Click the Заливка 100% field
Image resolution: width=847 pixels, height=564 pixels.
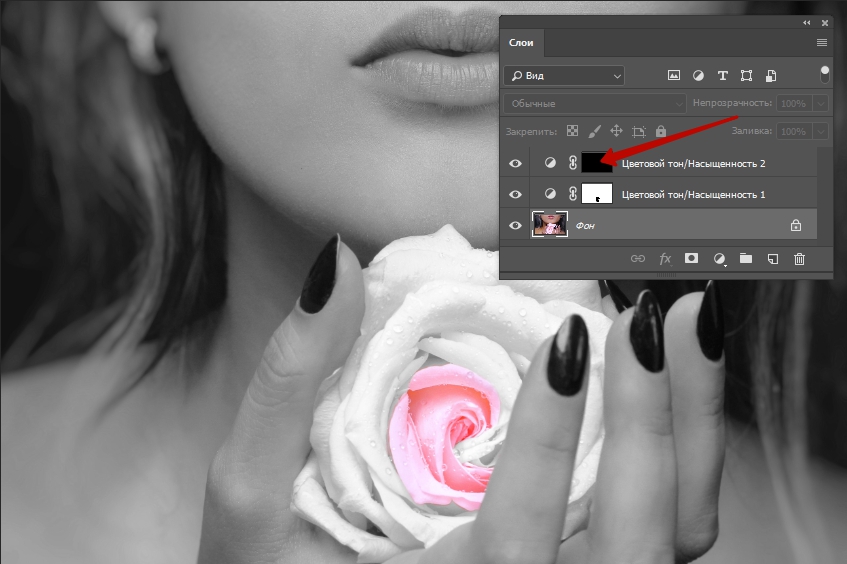pos(795,131)
